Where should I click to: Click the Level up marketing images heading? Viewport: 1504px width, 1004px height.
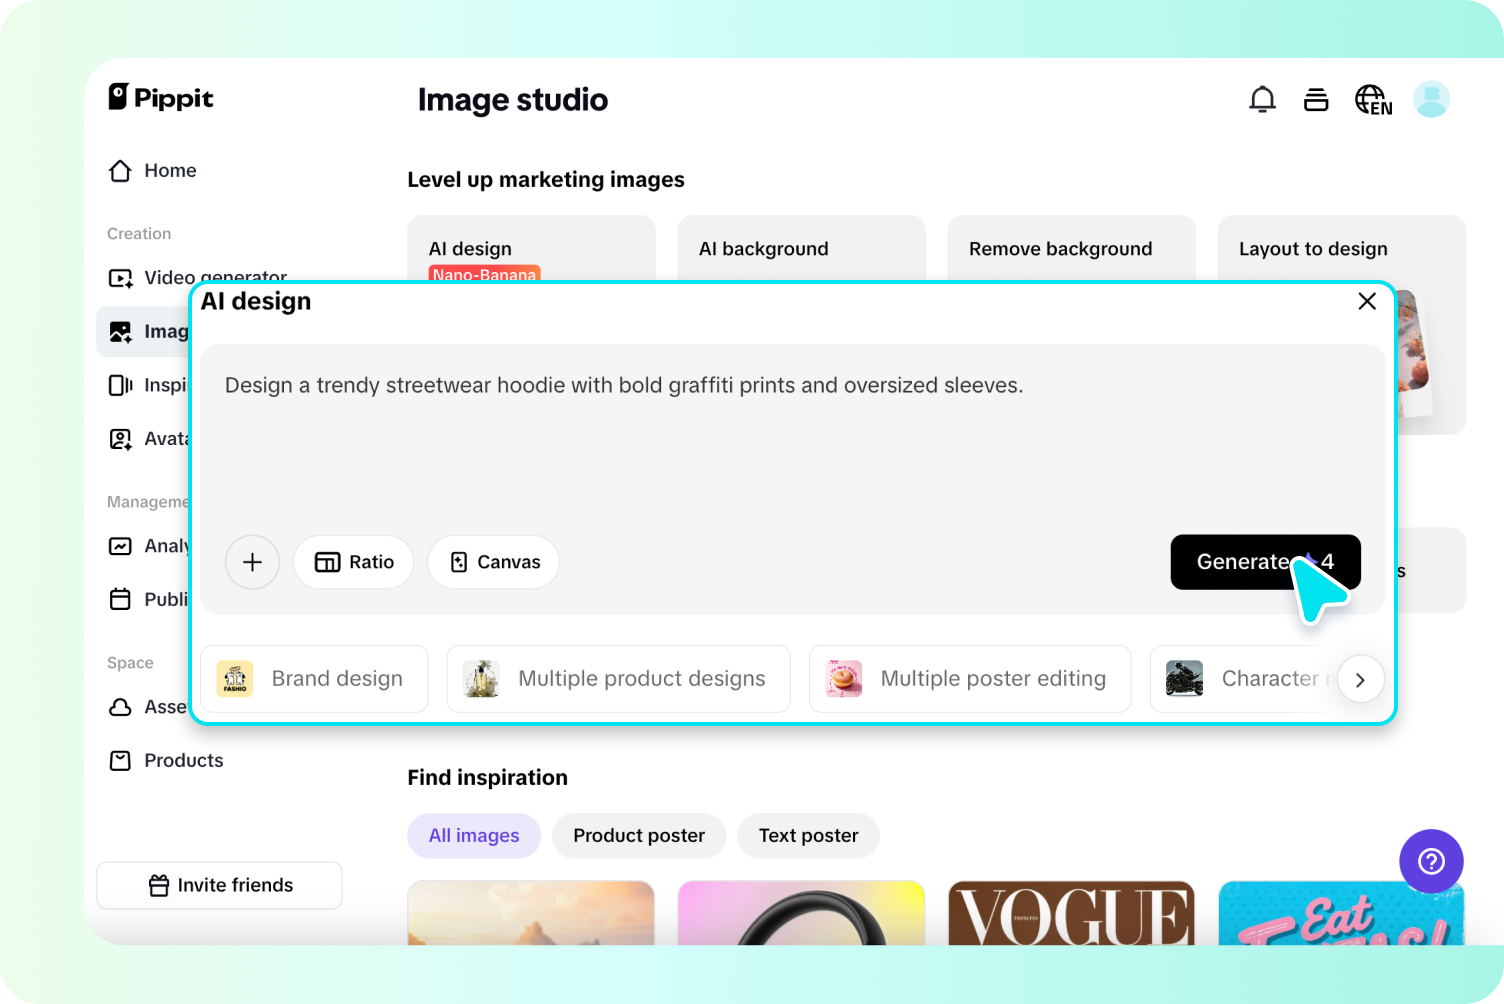click(x=546, y=180)
